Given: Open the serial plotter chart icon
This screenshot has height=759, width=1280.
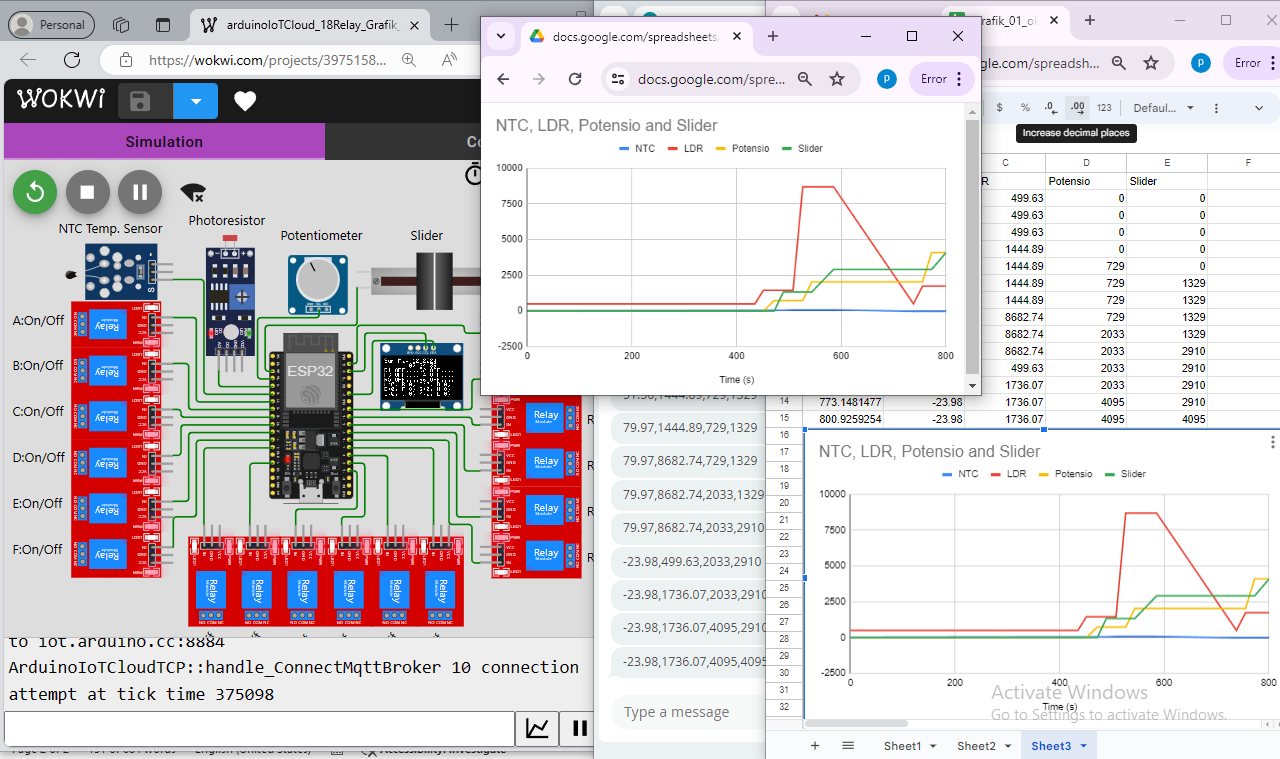Looking at the screenshot, I should coord(537,728).
